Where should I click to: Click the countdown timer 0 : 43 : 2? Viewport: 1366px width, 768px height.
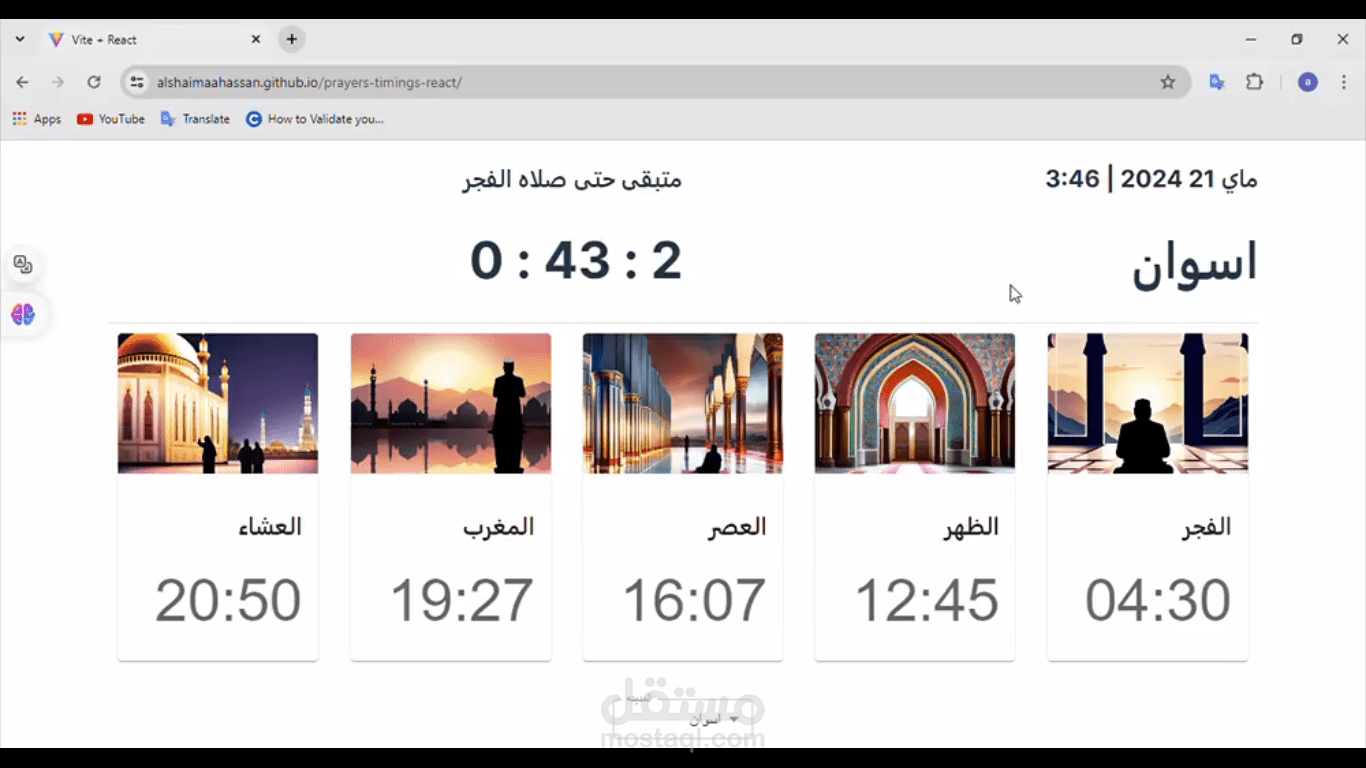point(576,260)
